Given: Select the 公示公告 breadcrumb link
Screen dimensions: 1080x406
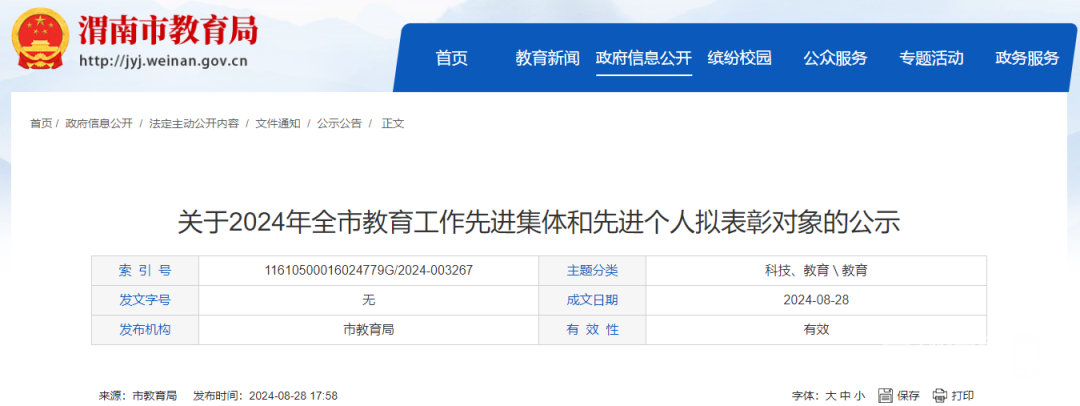Looking at the screenshot, I should (x=339, y=124).
